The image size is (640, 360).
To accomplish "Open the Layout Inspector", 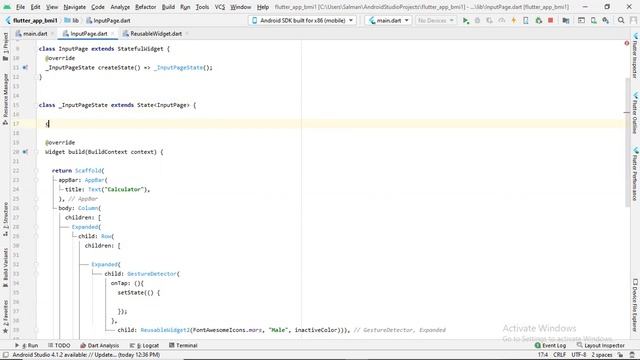I will [x=600, y=345].
